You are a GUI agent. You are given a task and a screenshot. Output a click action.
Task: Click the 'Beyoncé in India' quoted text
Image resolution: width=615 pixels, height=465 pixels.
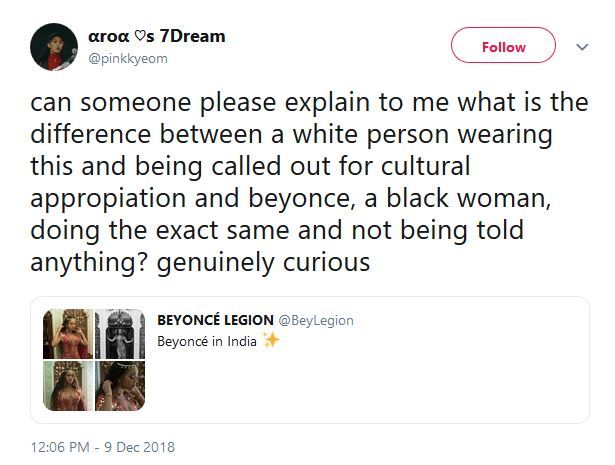coord(207,341)
